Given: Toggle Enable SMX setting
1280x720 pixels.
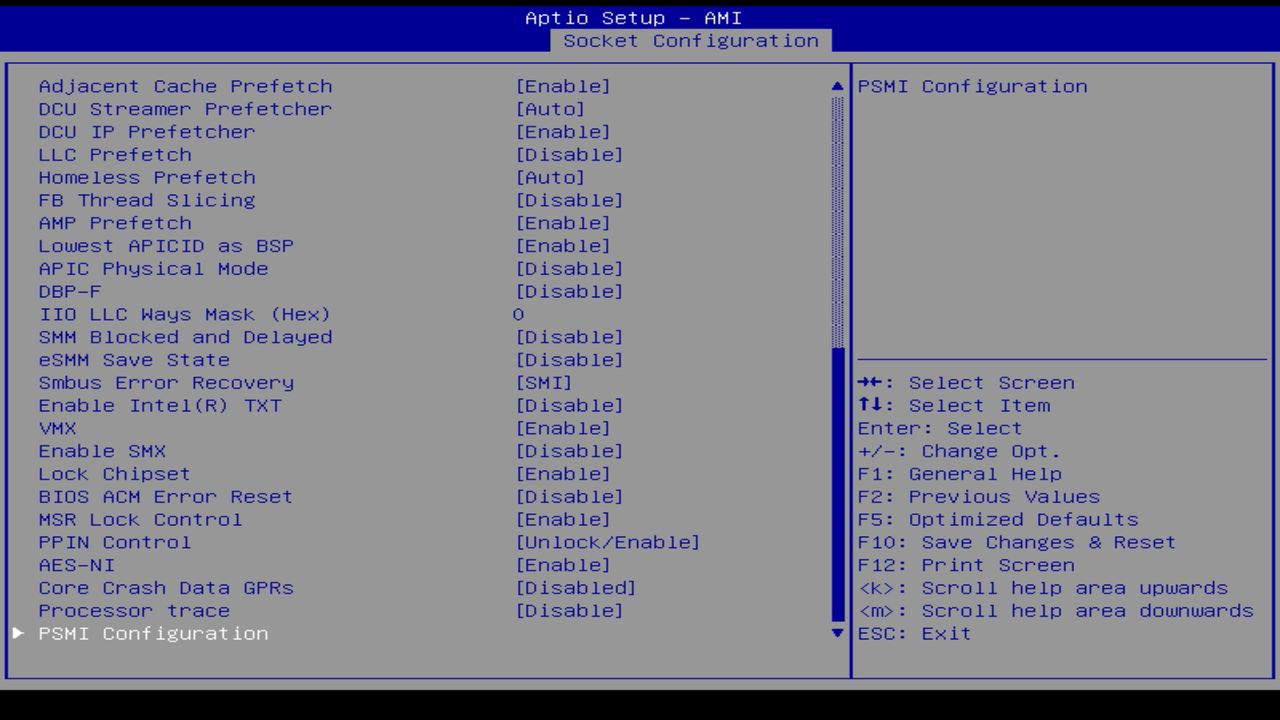Looking at the screenshot, I should (x=563, y=451).
